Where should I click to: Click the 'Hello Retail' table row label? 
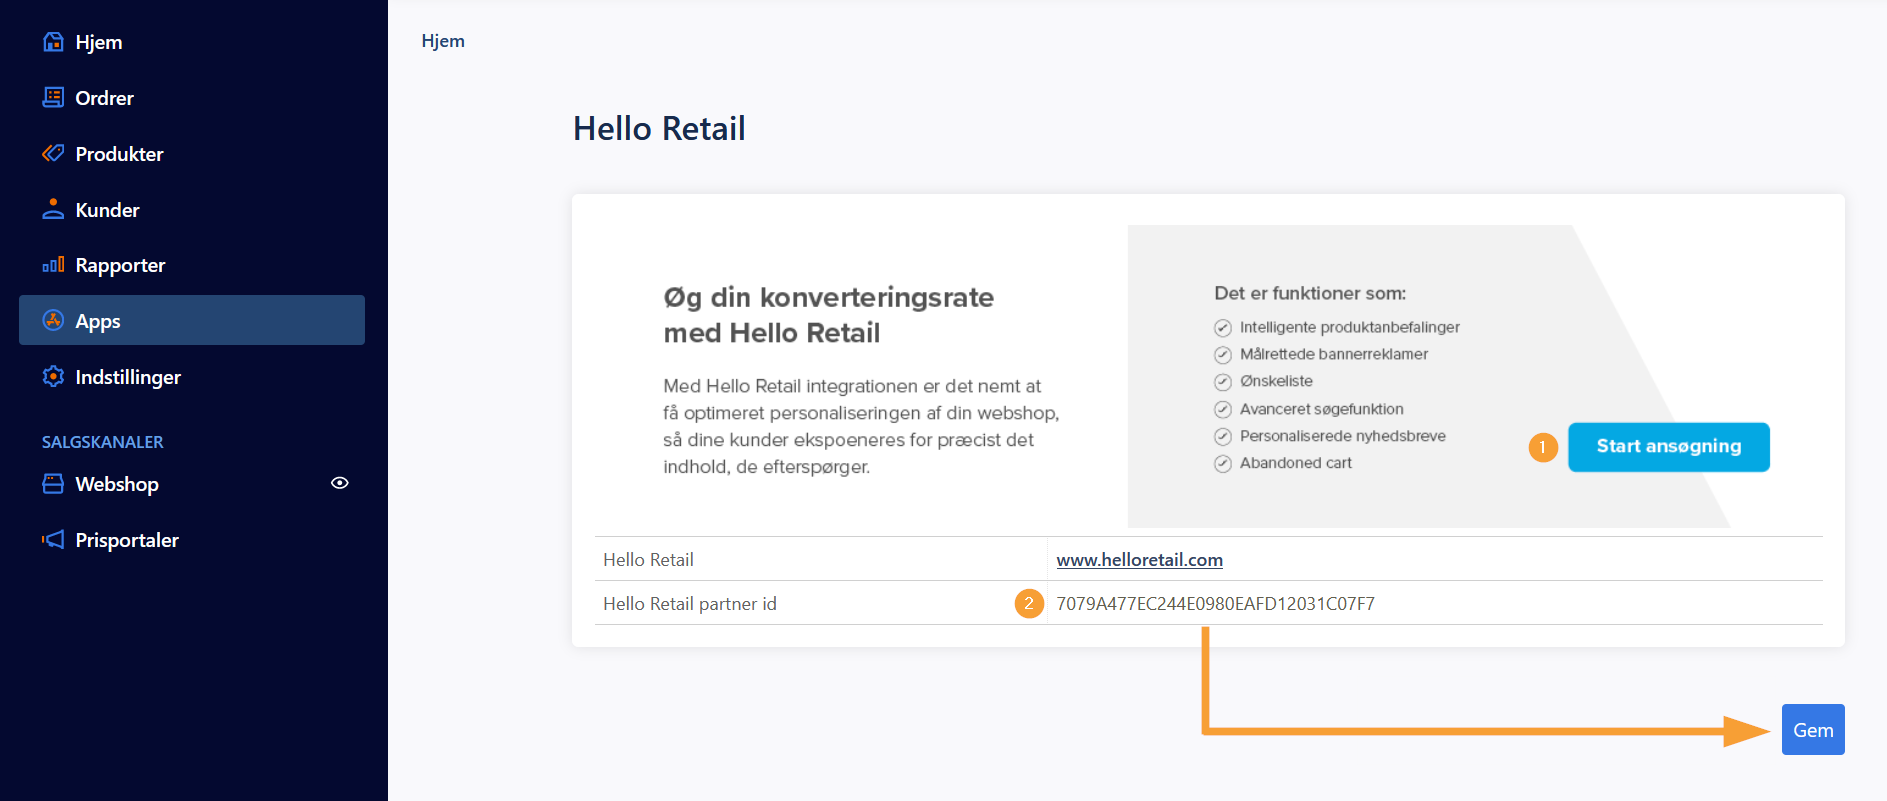click(x=648, y=560)
